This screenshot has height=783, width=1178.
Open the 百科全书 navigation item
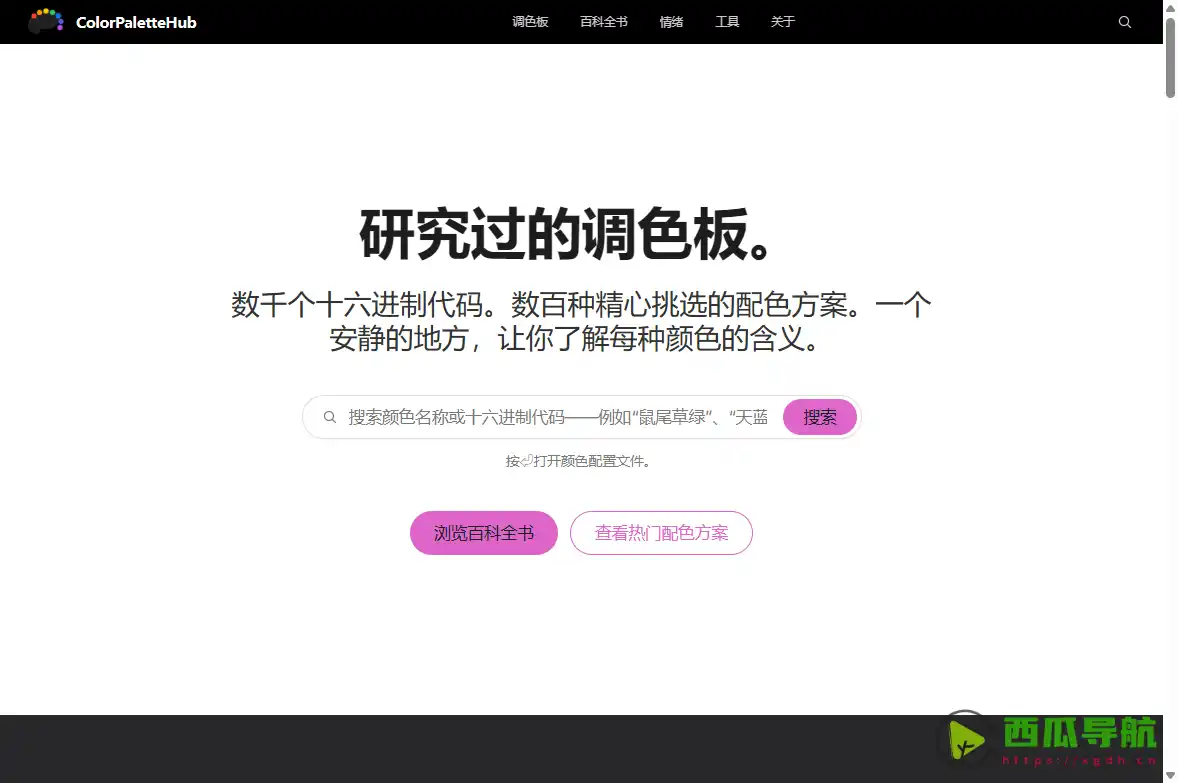coord(604,22)
